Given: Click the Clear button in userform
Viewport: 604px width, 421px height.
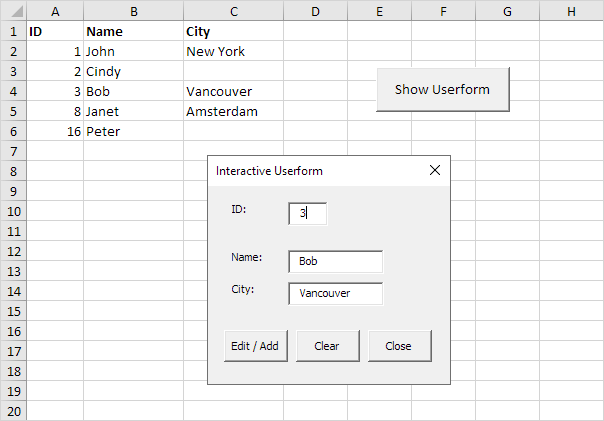Looking at the screenshot, I should 326,346.
